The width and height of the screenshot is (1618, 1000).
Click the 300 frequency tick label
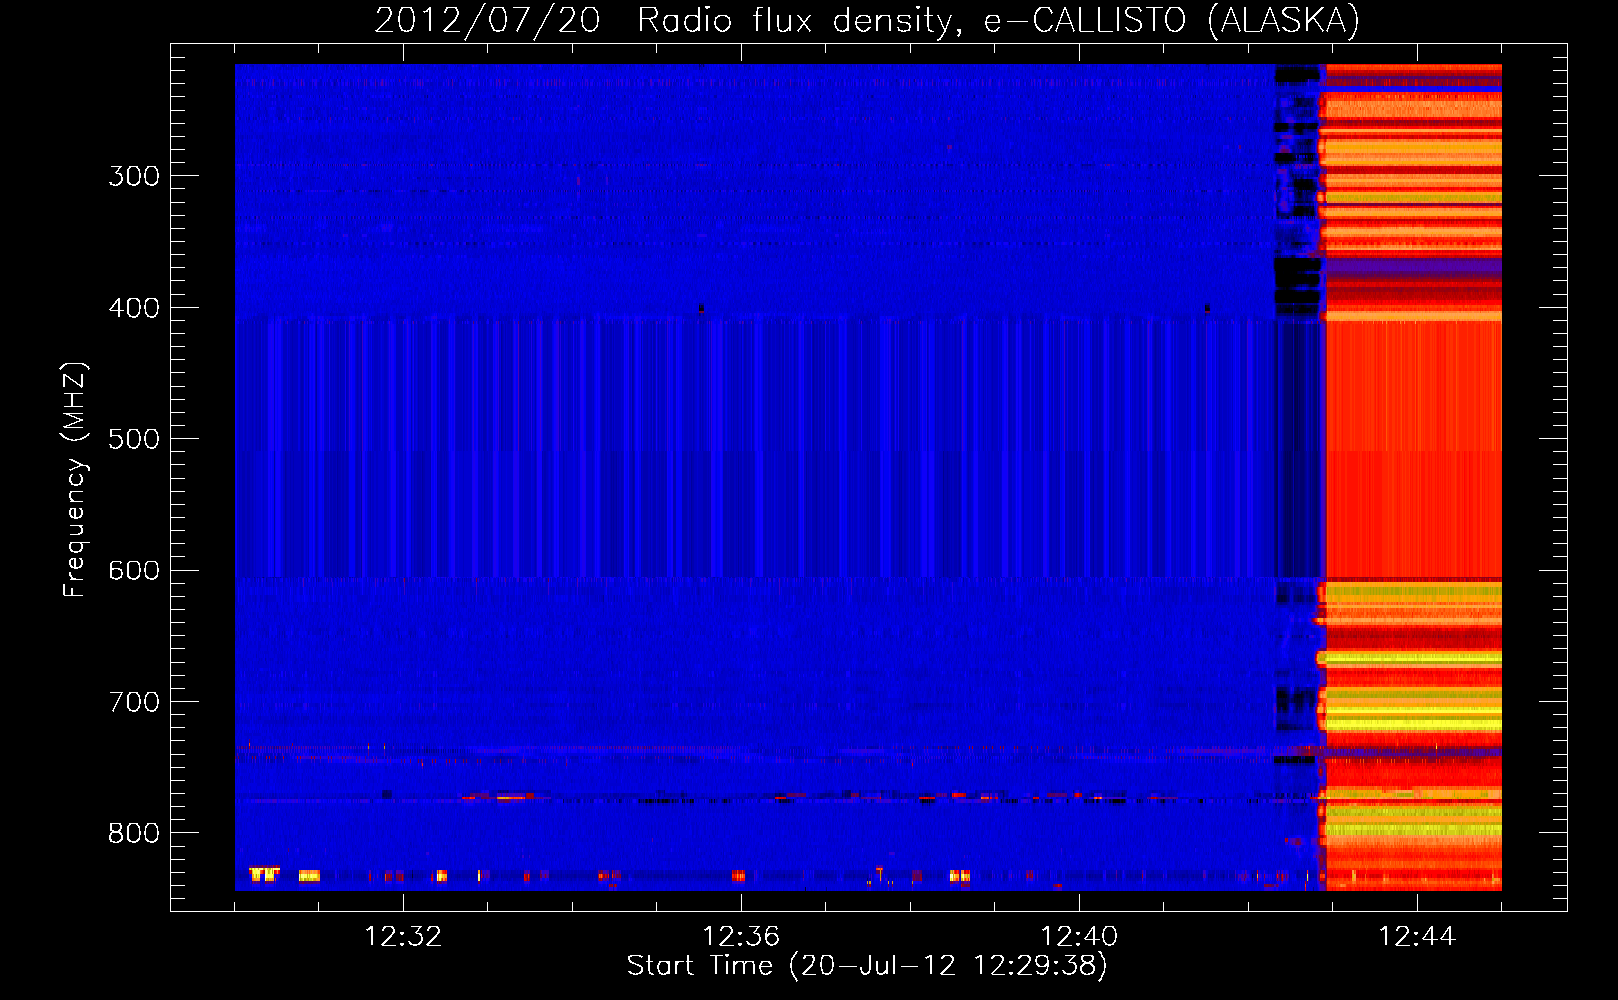[x=134, y=176]
